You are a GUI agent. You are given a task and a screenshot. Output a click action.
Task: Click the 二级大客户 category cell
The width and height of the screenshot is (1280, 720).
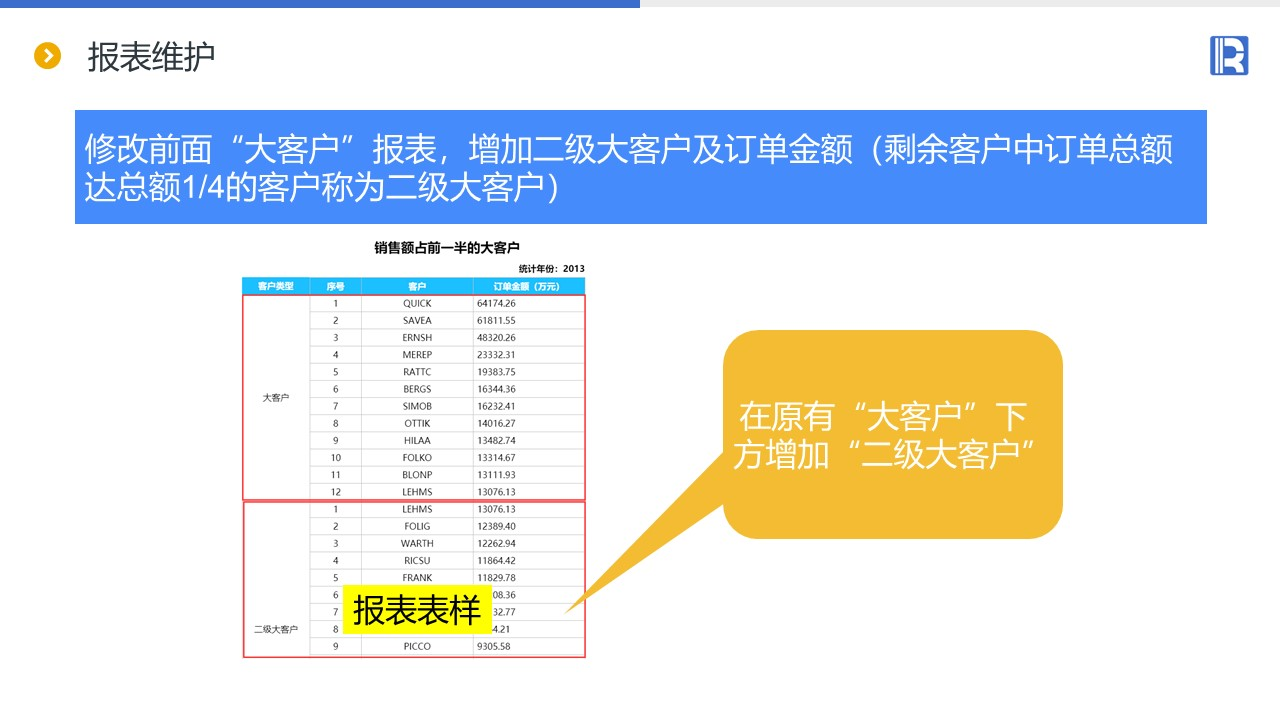coord(276,629)
